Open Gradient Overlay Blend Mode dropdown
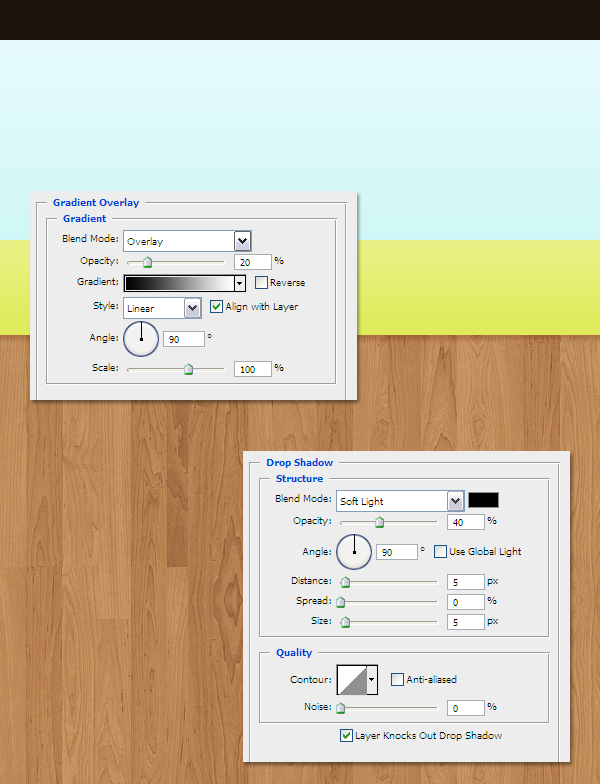The width and height of the screenshot is (600, 784). pos(187,241)
